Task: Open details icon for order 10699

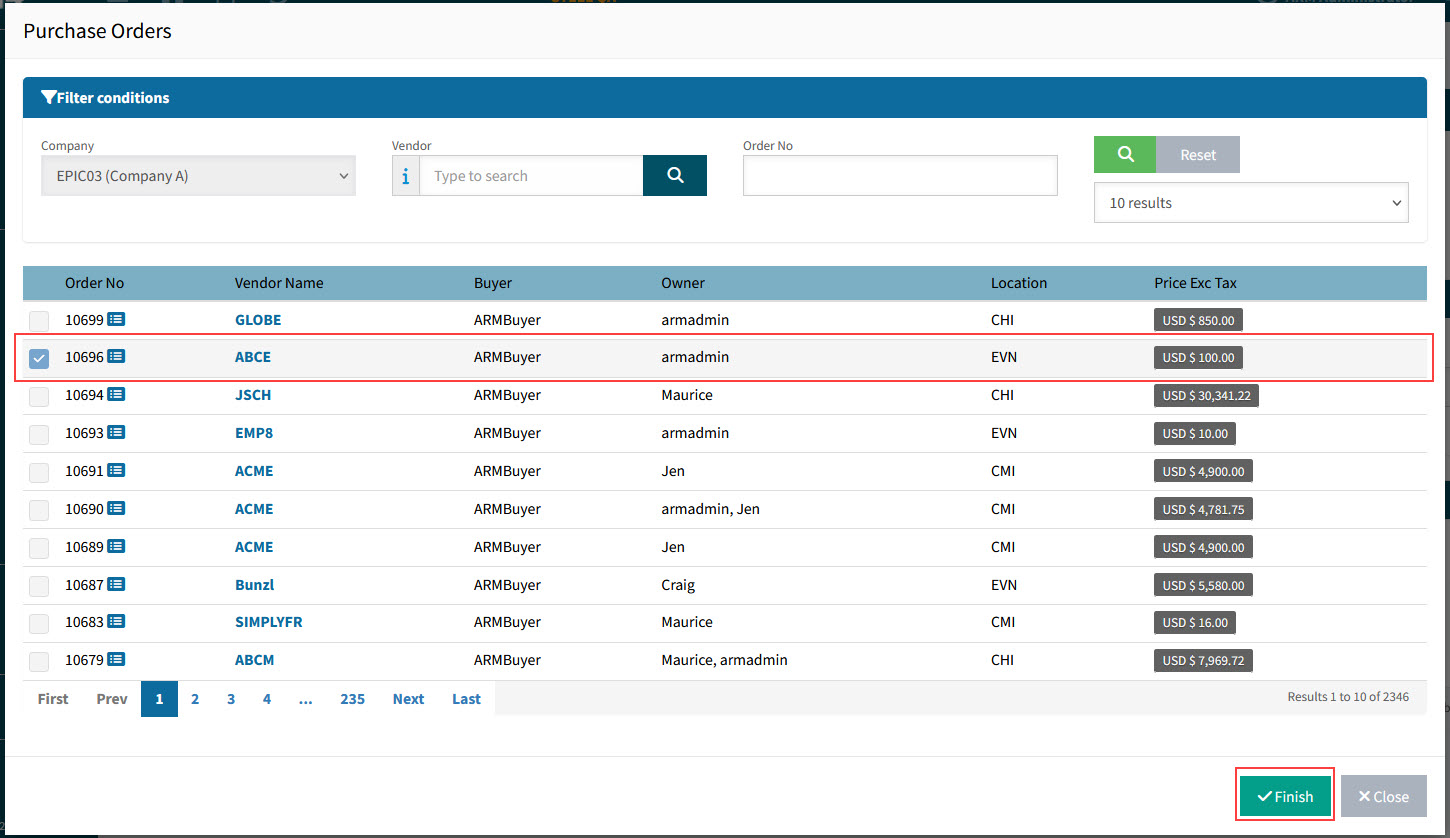Action: coord(116,320)
